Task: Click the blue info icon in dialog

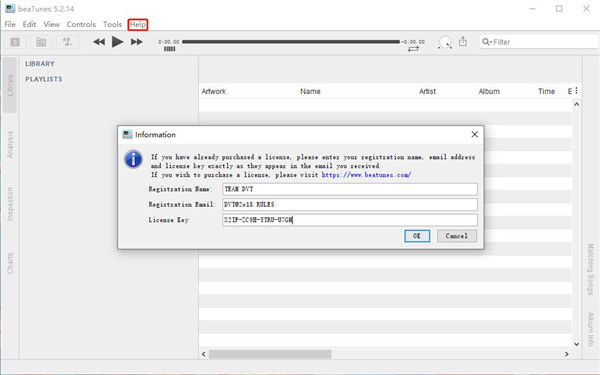Action: [x=133, y=159]
